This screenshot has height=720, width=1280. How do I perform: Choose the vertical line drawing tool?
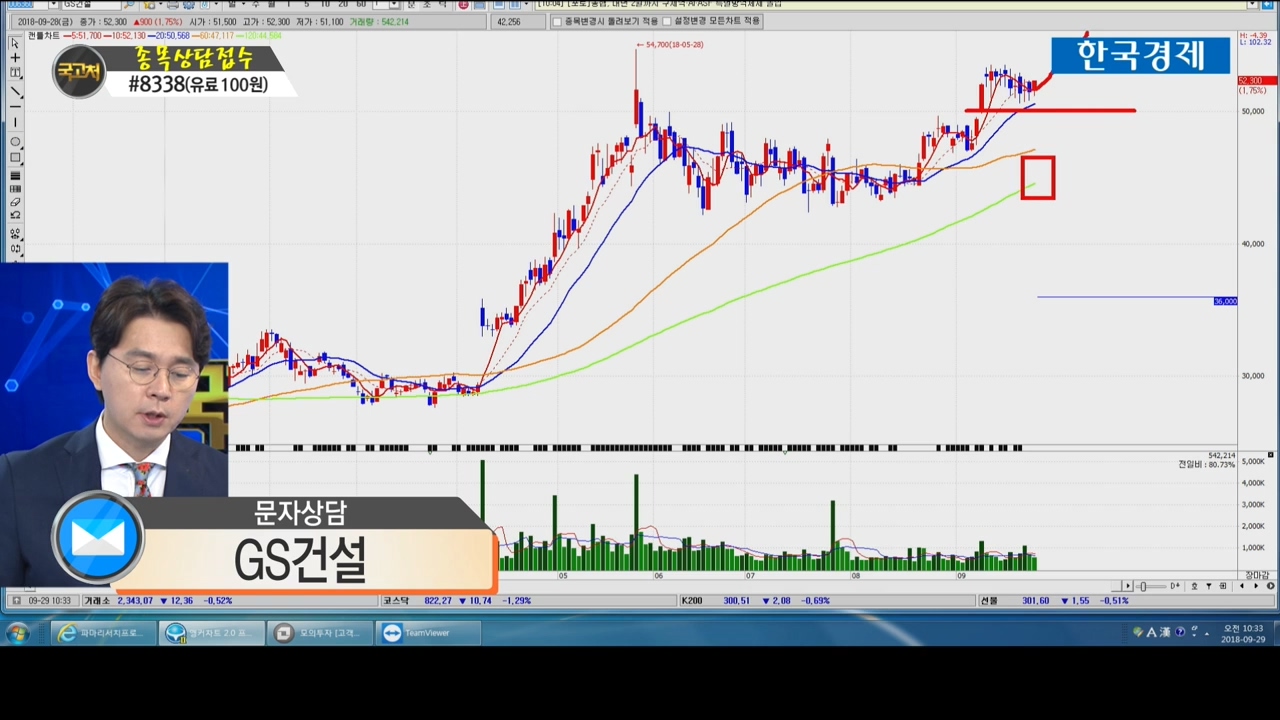coord(15,123)
